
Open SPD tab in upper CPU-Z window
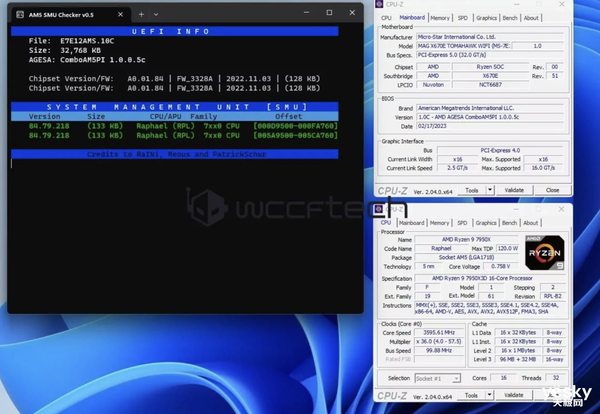pos(463,18)
